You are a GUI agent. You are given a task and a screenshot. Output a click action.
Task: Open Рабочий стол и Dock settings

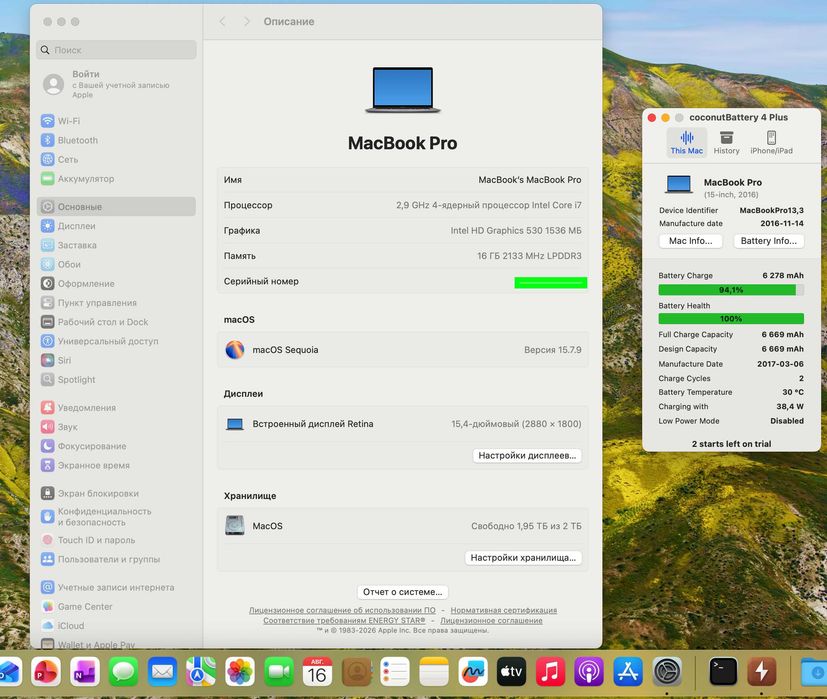(x=117, y=322)
